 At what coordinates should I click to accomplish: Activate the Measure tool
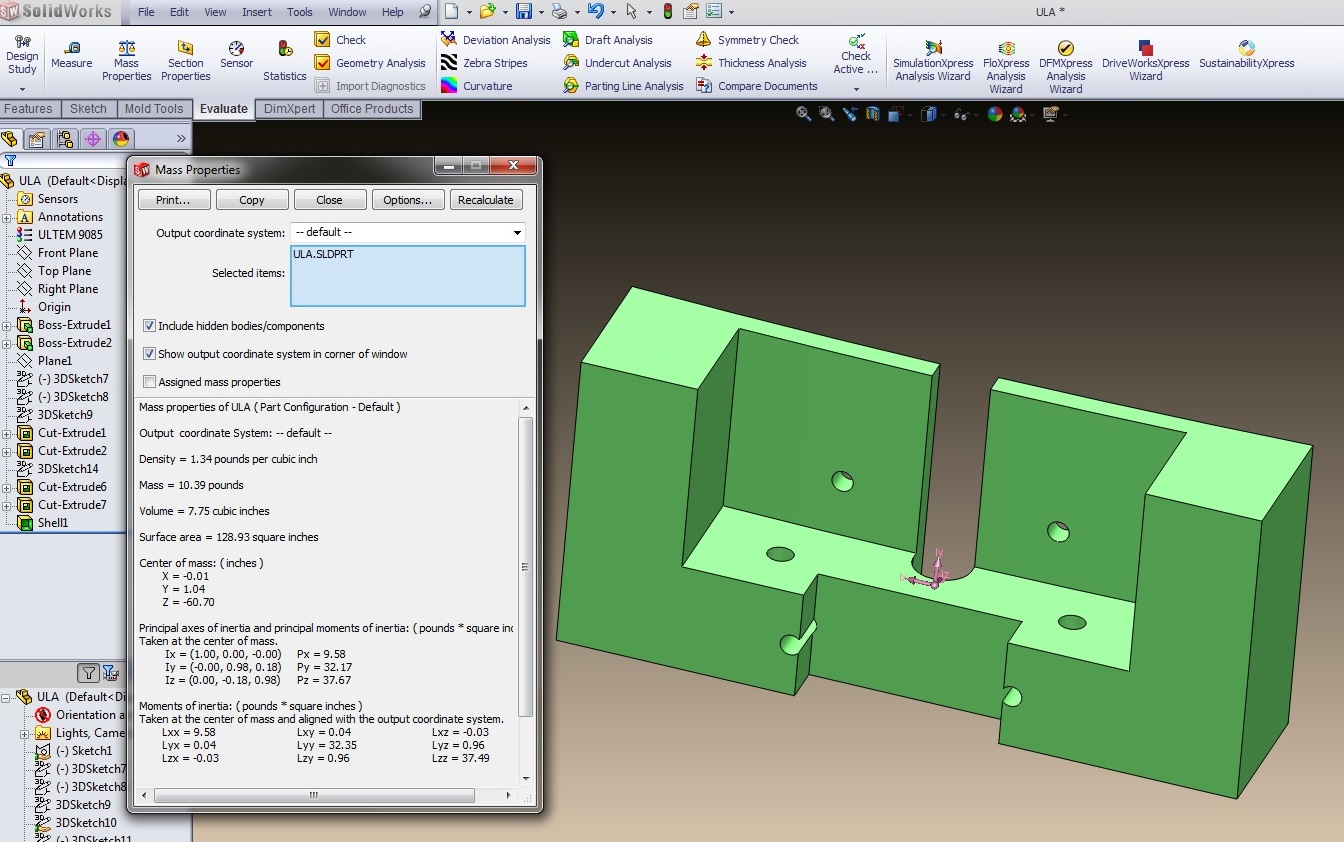click(71, 56)
